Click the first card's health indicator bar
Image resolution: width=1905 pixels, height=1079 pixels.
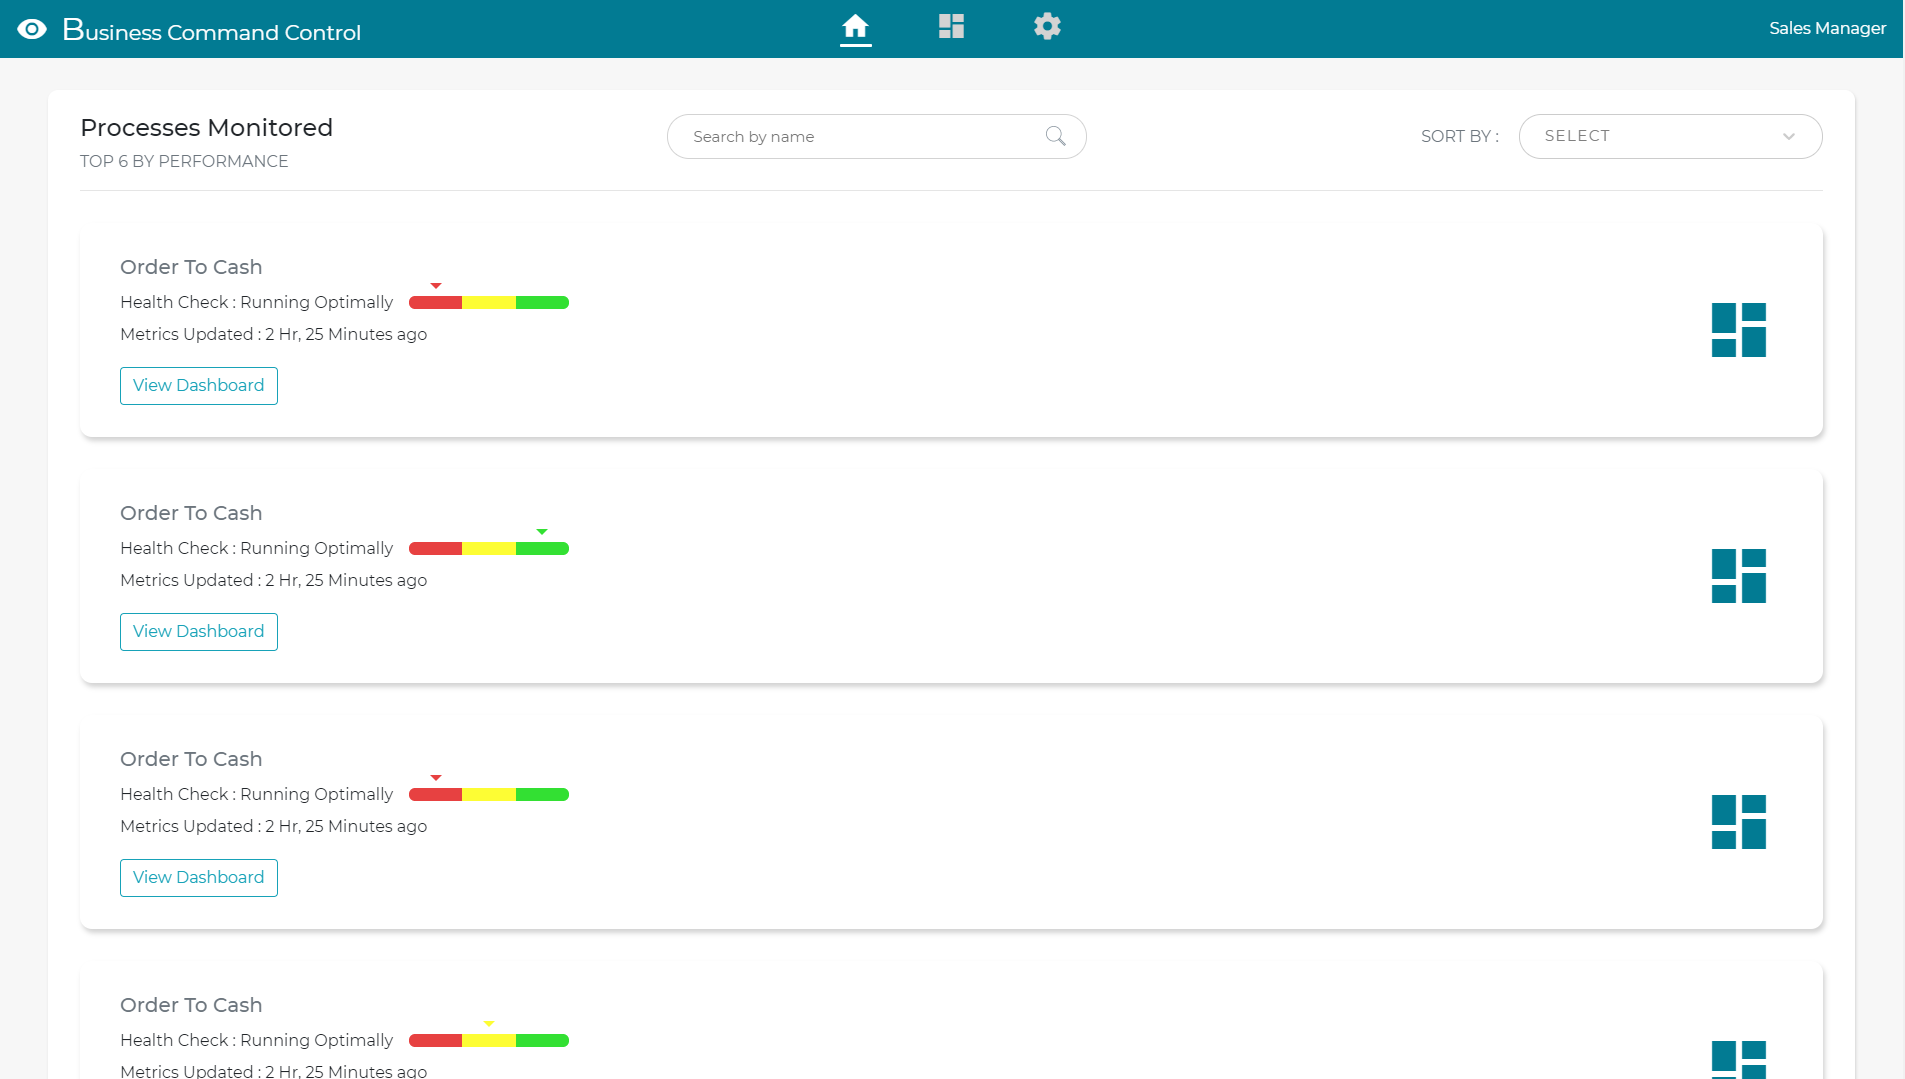pyautogui.click(x=488, y=303)
